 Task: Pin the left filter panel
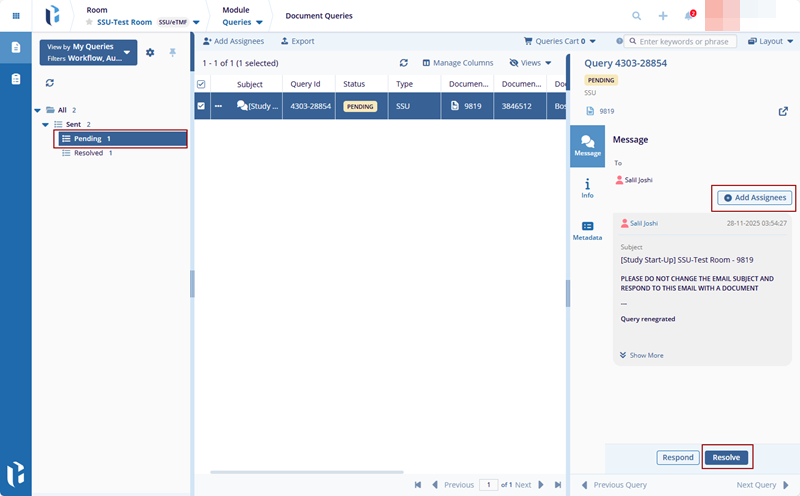172,52
